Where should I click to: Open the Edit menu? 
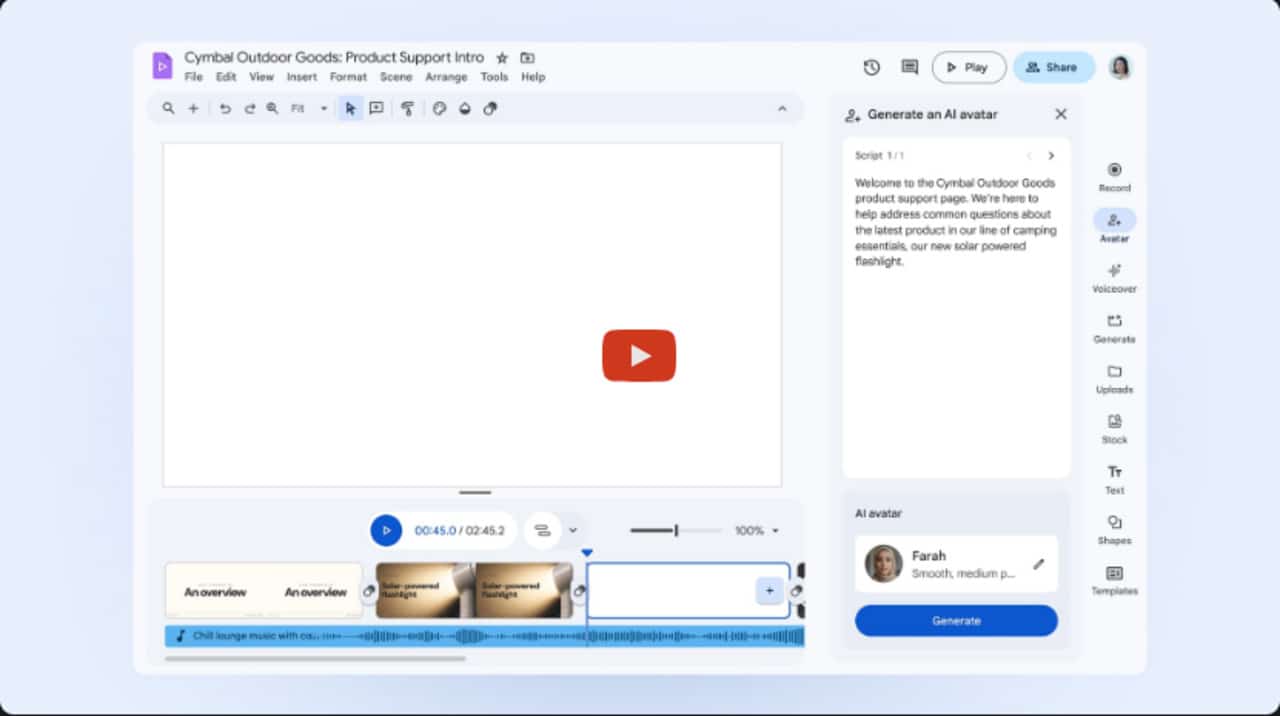coord(226,77)
